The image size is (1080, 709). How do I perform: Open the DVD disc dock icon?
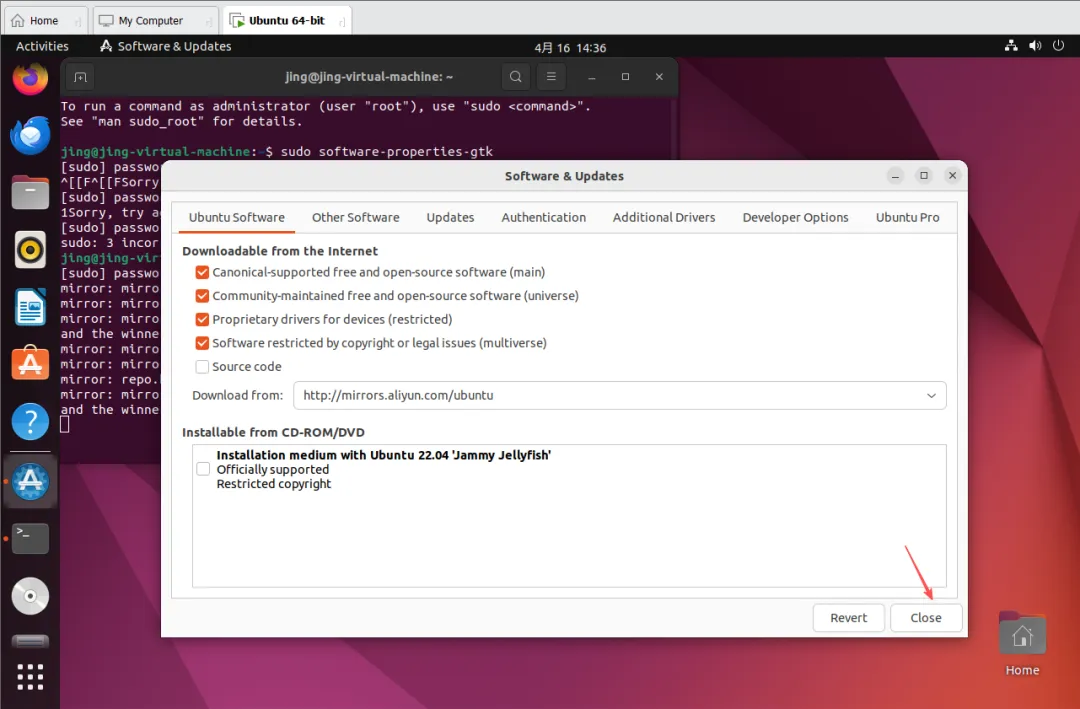(x=30, y=596)
